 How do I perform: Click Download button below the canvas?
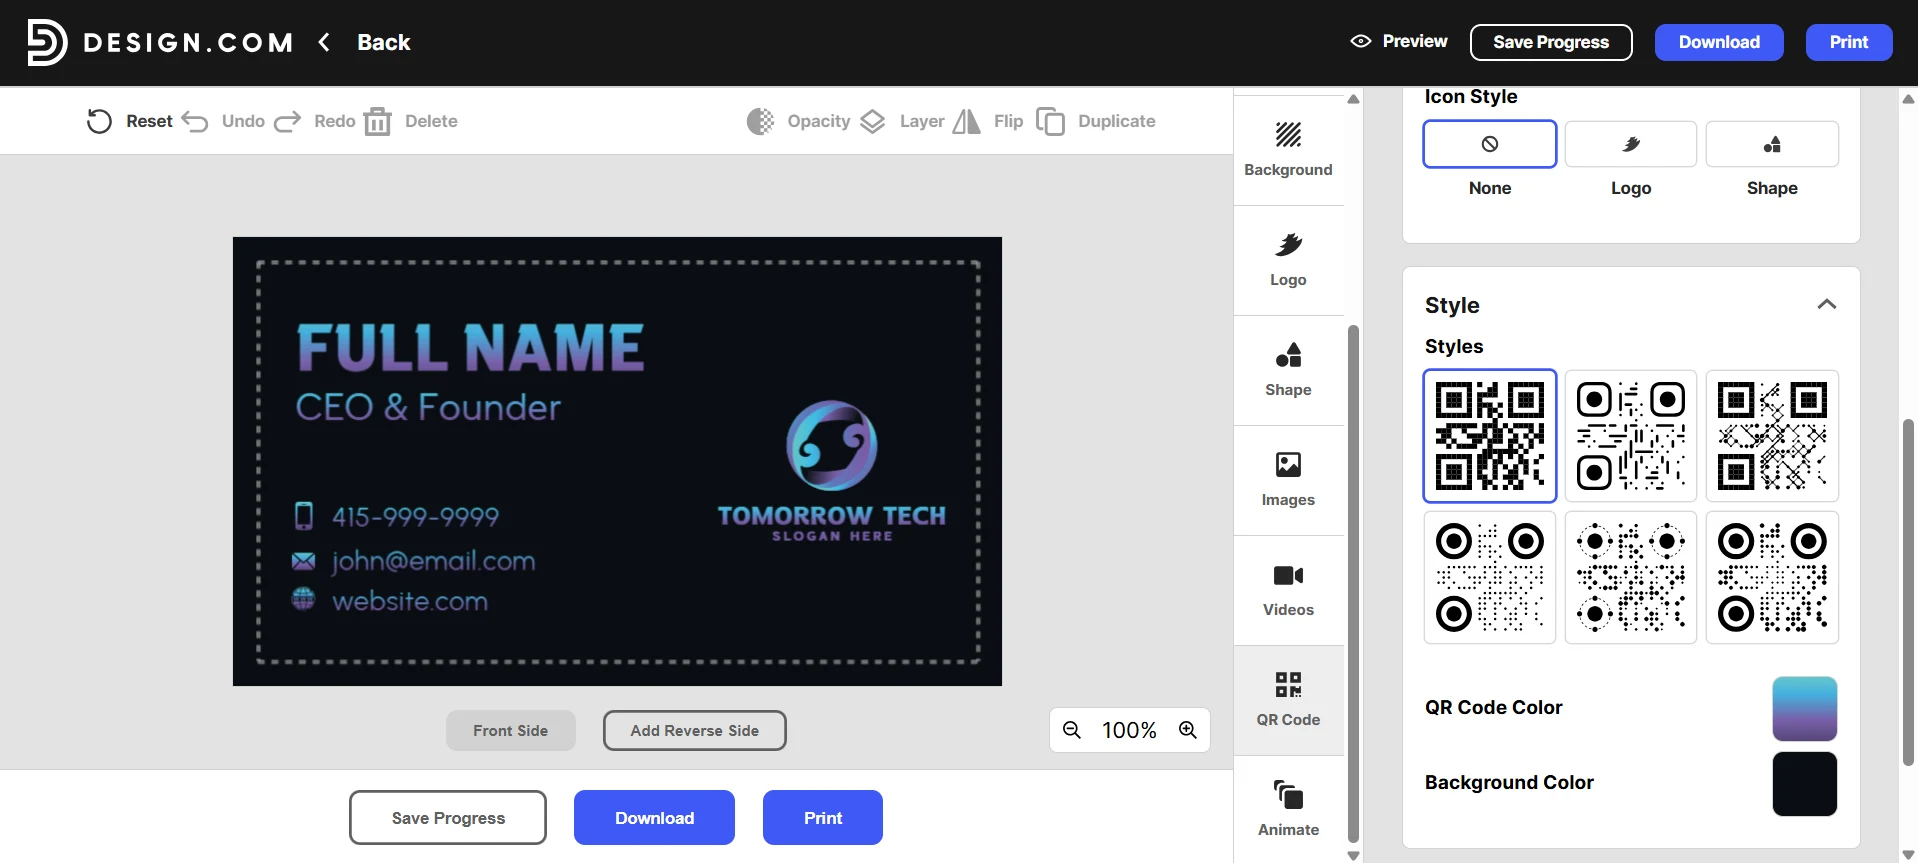coord(654,817)
